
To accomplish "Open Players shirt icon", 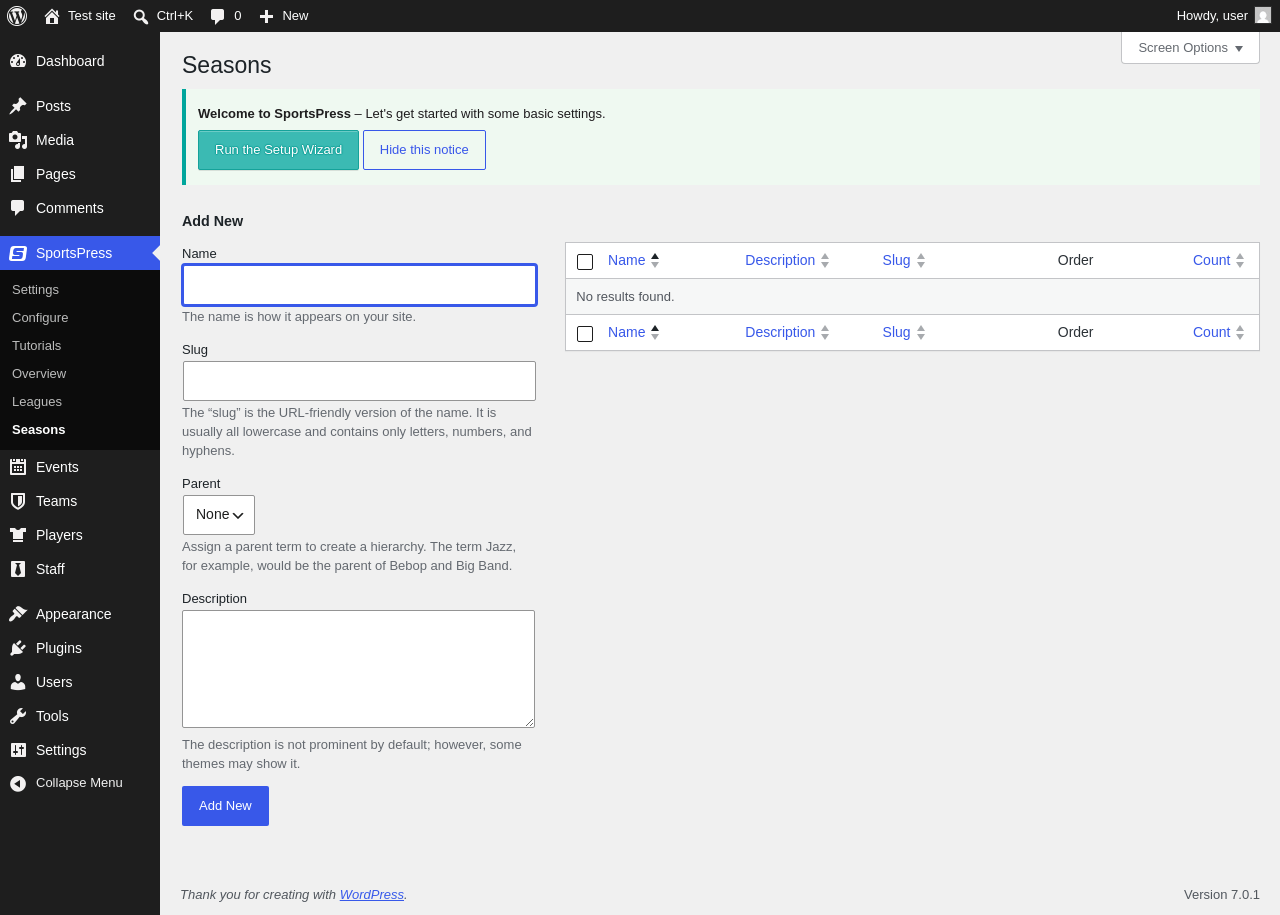I will click(x=18, y=535).
